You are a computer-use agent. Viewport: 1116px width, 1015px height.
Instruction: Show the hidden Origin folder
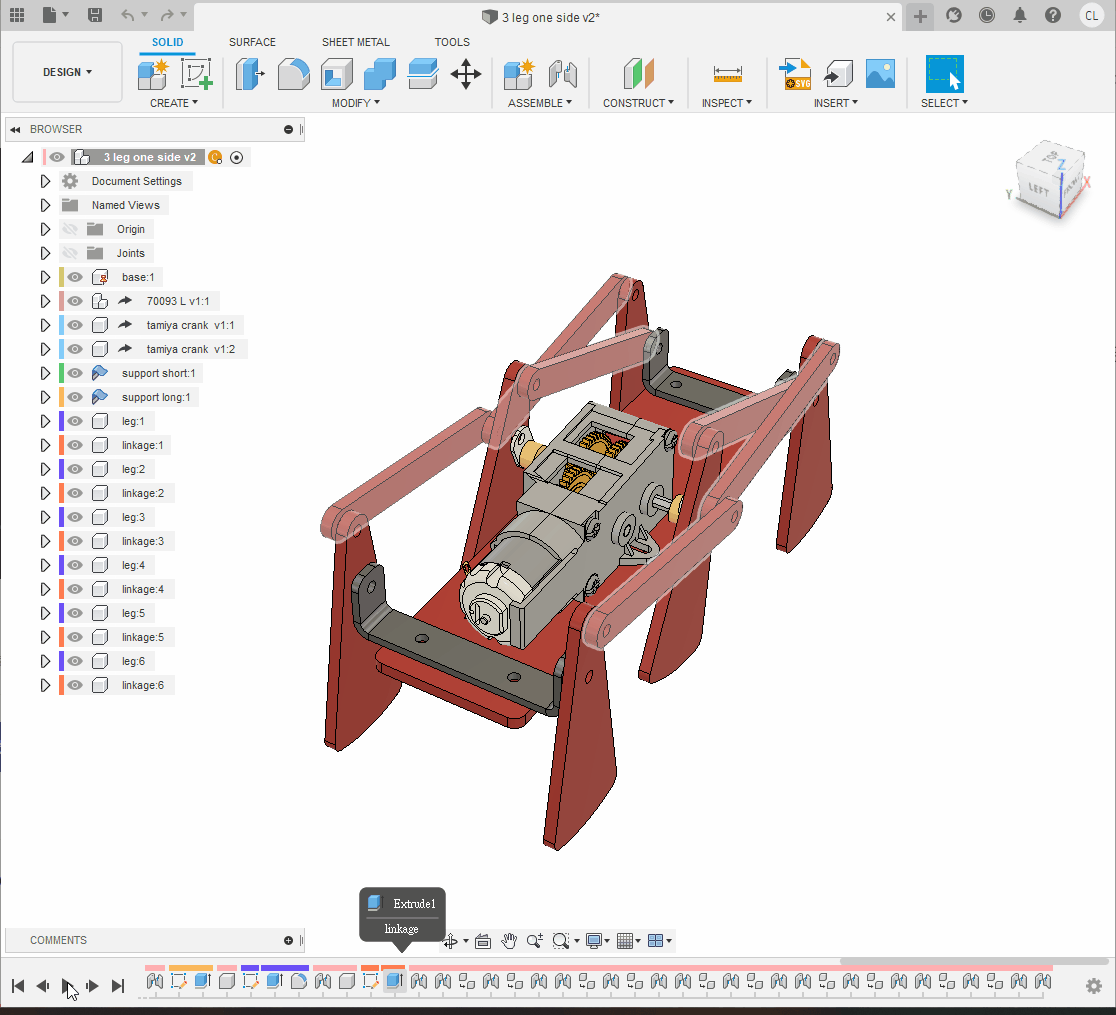(x=70, y=229)
